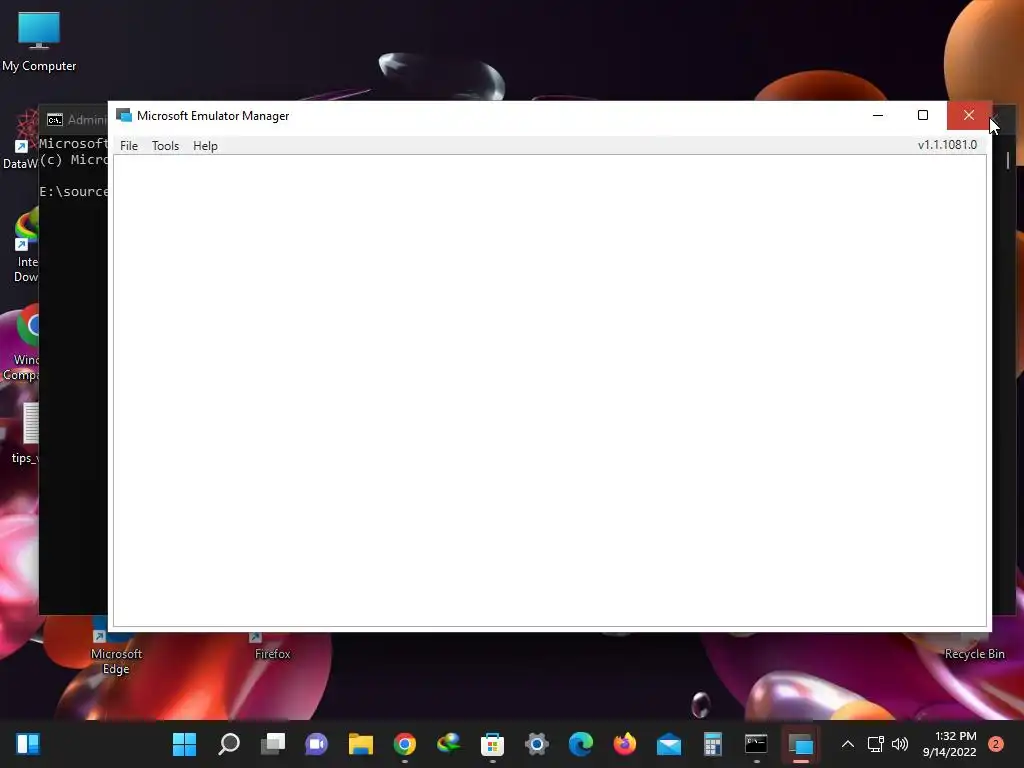Open Mail app from the taskbar
The image size is (1024, 768).
(x=669, y=744)
